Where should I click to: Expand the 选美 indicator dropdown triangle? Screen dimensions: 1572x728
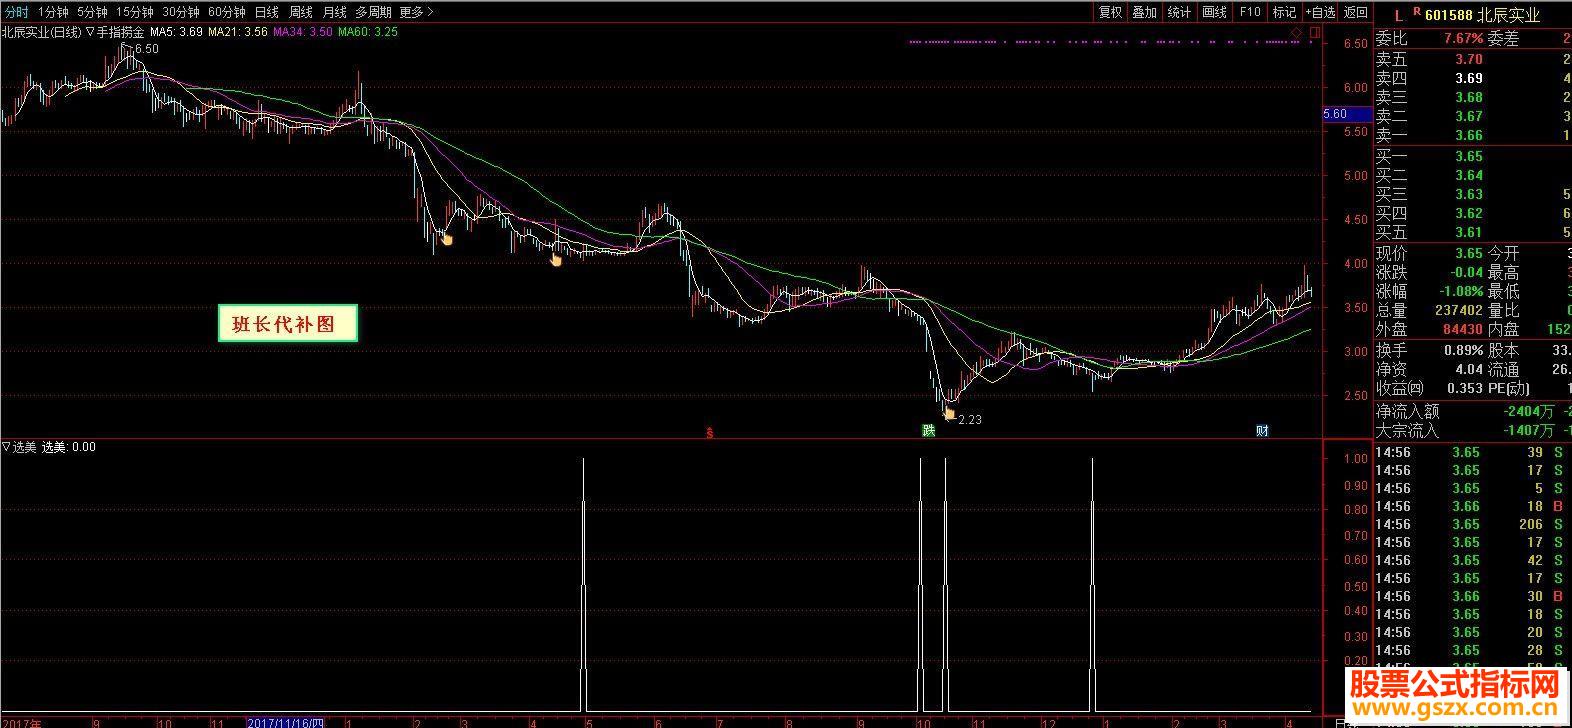coord(6,447)
